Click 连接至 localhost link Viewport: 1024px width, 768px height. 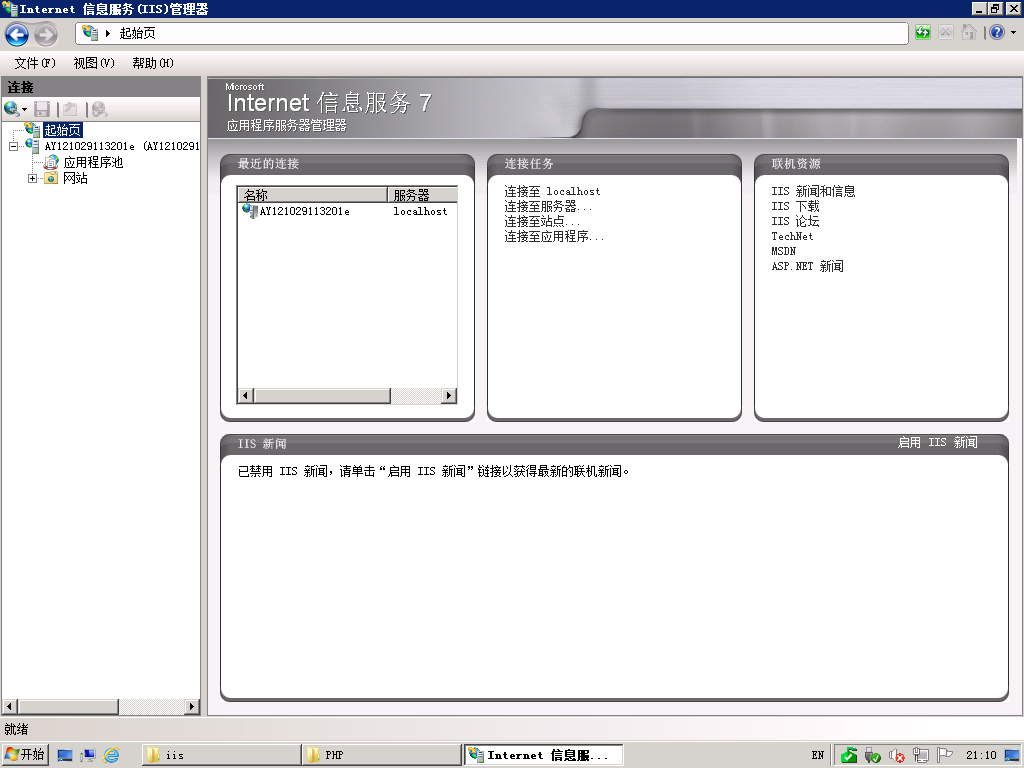[552, 191]
